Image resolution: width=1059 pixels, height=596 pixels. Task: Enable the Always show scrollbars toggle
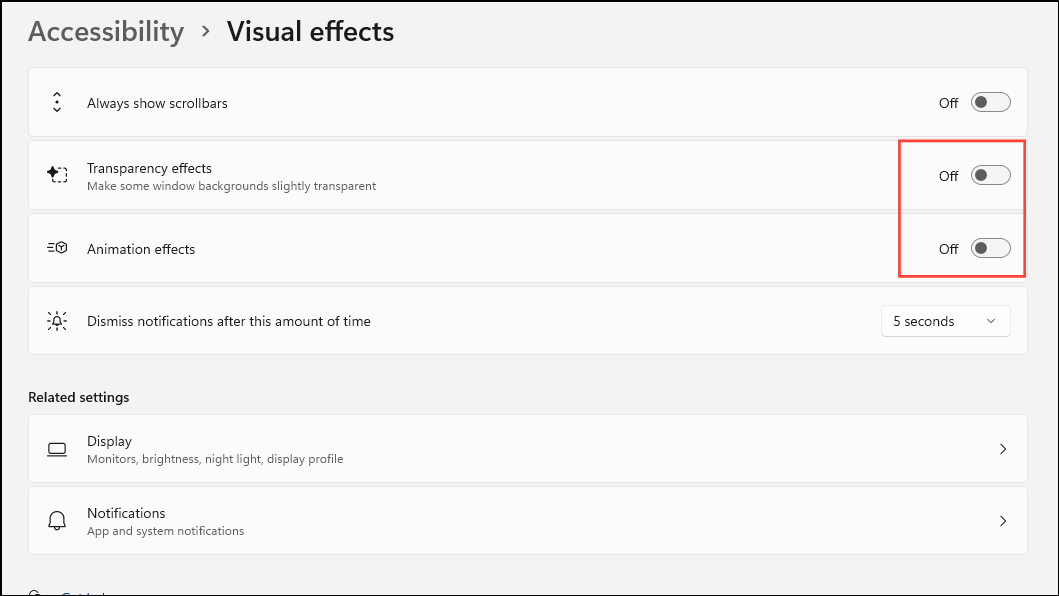(990, 102)
